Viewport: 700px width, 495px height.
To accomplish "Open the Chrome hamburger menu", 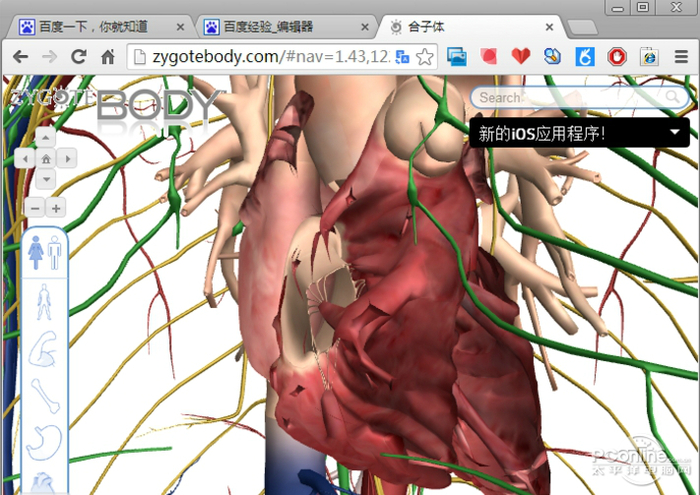I will [681, 57].
